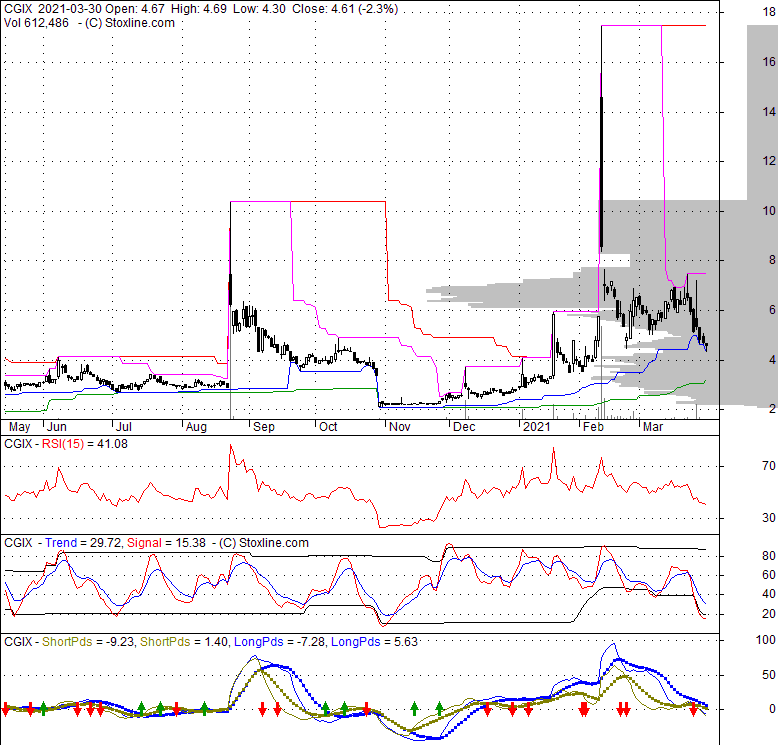Click the 'Vol 612,486' volume readout
Viewport: 780px width, 745px height.
tap(36, 23)
